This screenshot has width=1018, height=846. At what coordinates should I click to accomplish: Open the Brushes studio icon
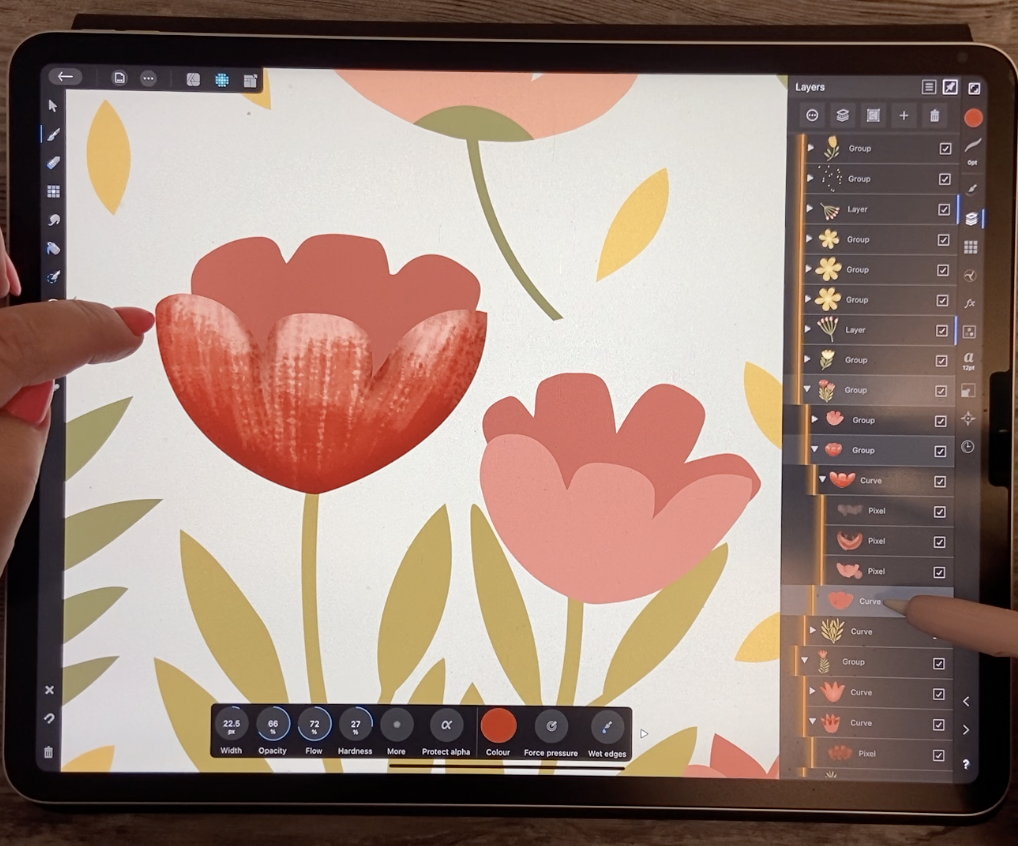972,188
